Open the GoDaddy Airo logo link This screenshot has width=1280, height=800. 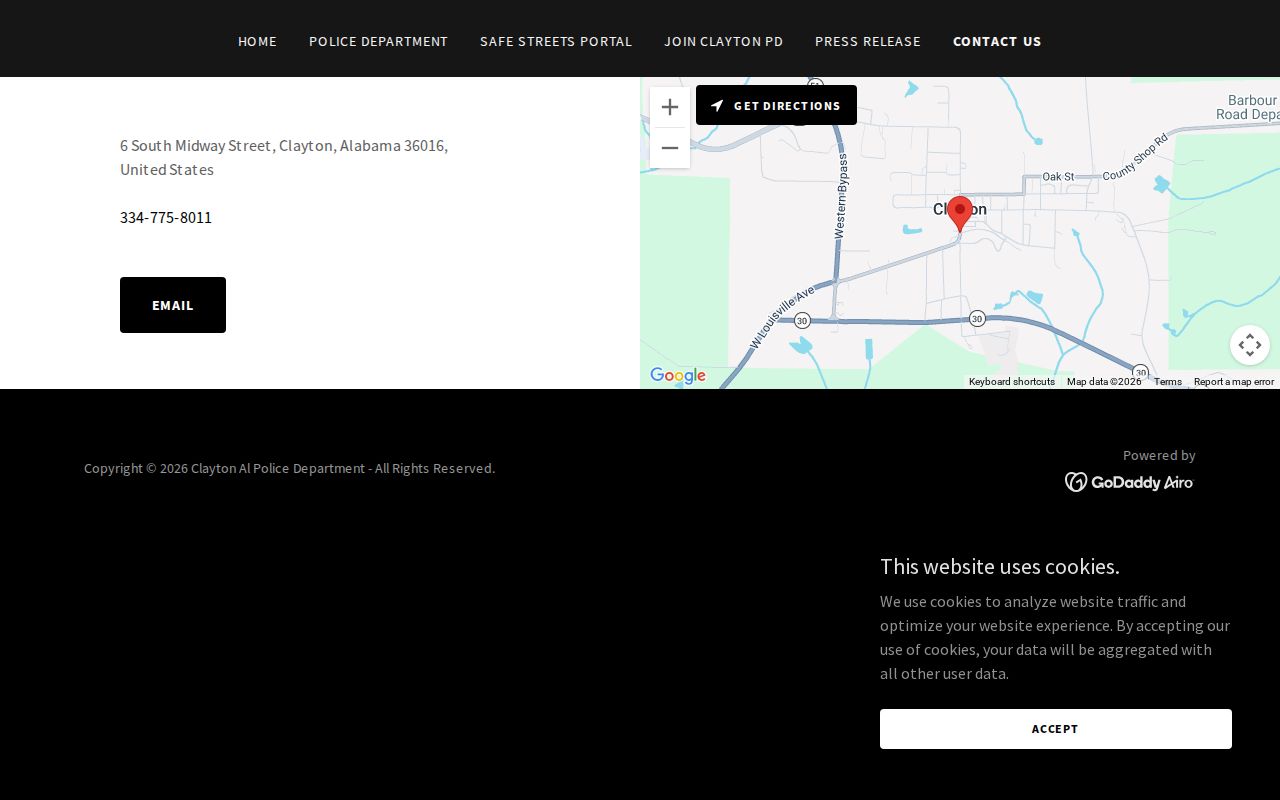point(1129,482)
